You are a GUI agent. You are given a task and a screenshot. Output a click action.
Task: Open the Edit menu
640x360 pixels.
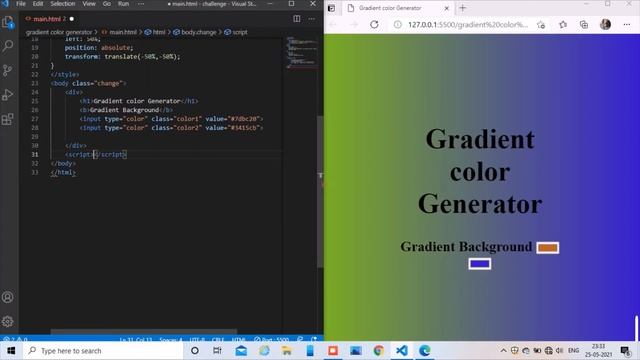click(38, 4)
